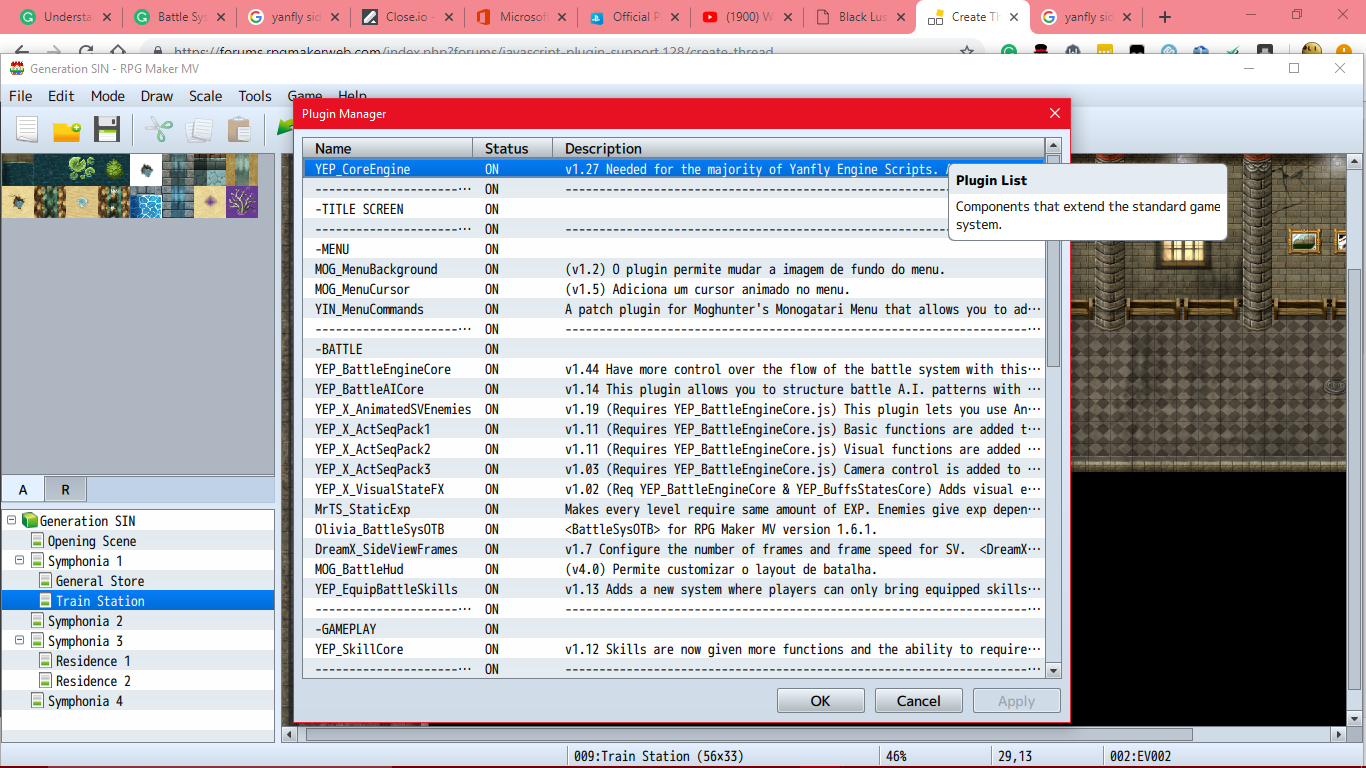The width and height of the screenshot is (1366, 768).
Task: Select the -TITLE SCREEN separator row
Action: pos(674,209)
